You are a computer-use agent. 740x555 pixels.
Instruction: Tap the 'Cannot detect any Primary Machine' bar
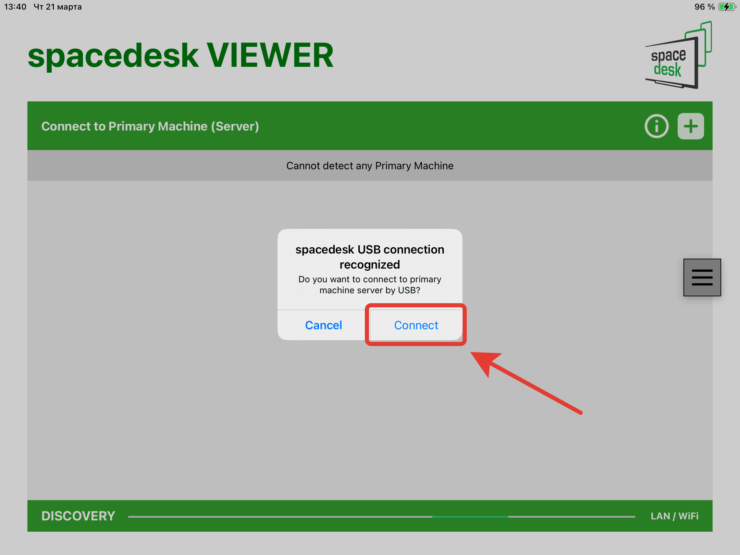point(369,166)
